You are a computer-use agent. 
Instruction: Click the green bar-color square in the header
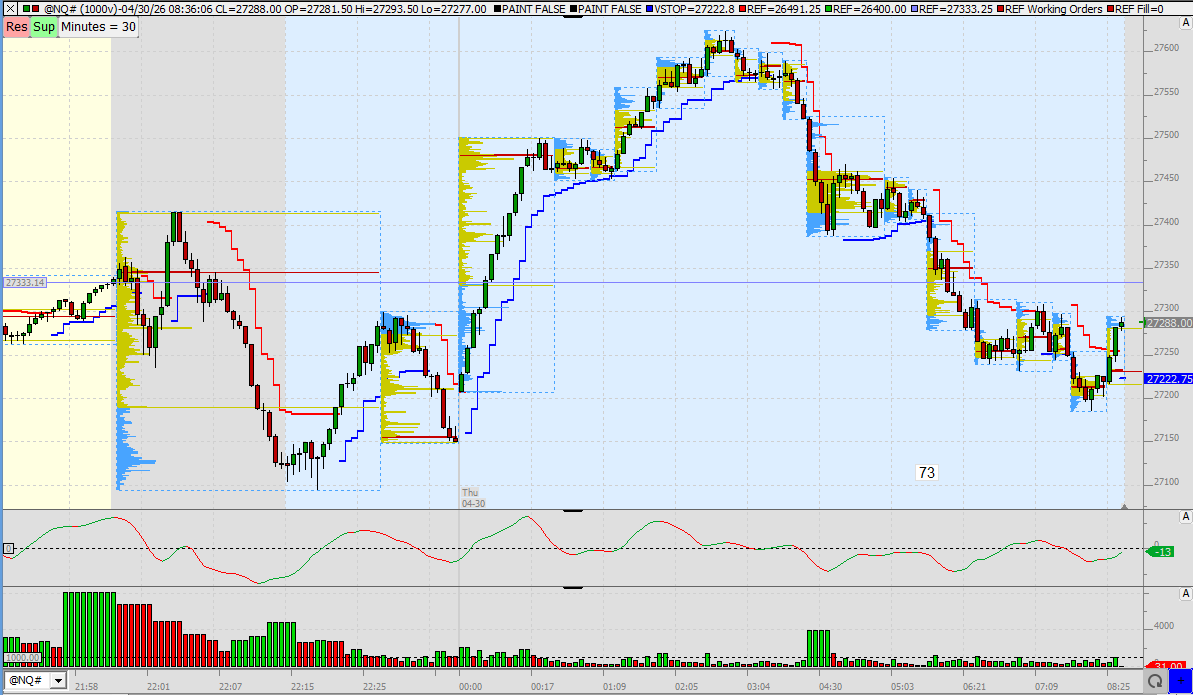pos(26,9)
